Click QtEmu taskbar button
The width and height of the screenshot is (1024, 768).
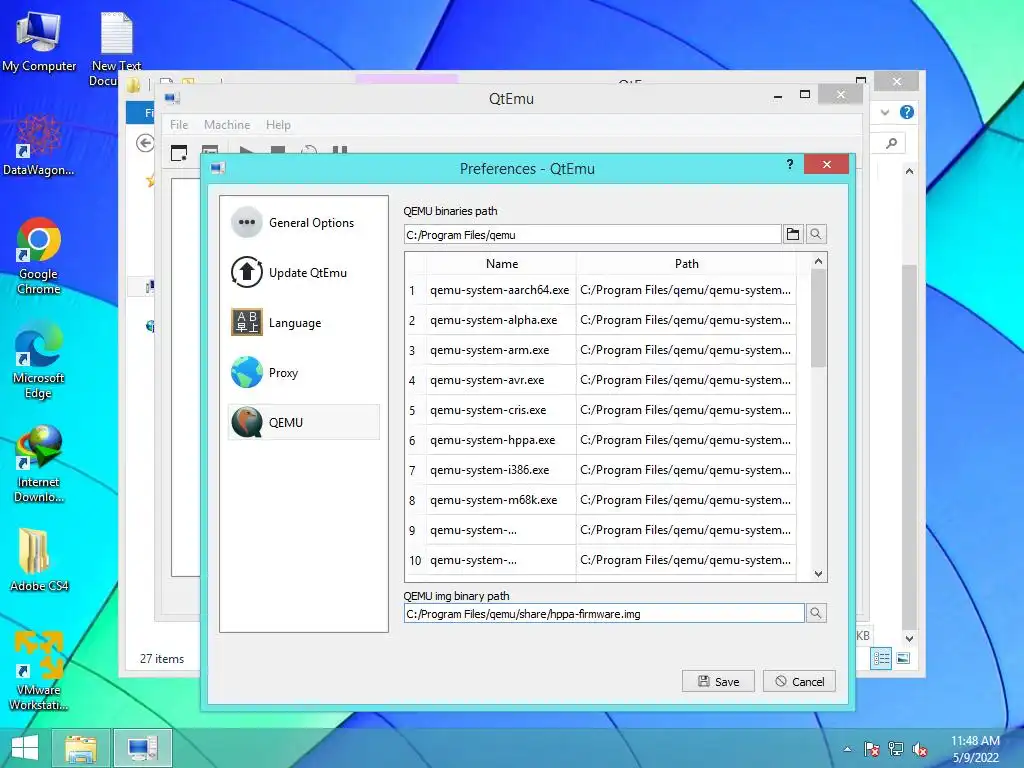(x=142, y=748)
